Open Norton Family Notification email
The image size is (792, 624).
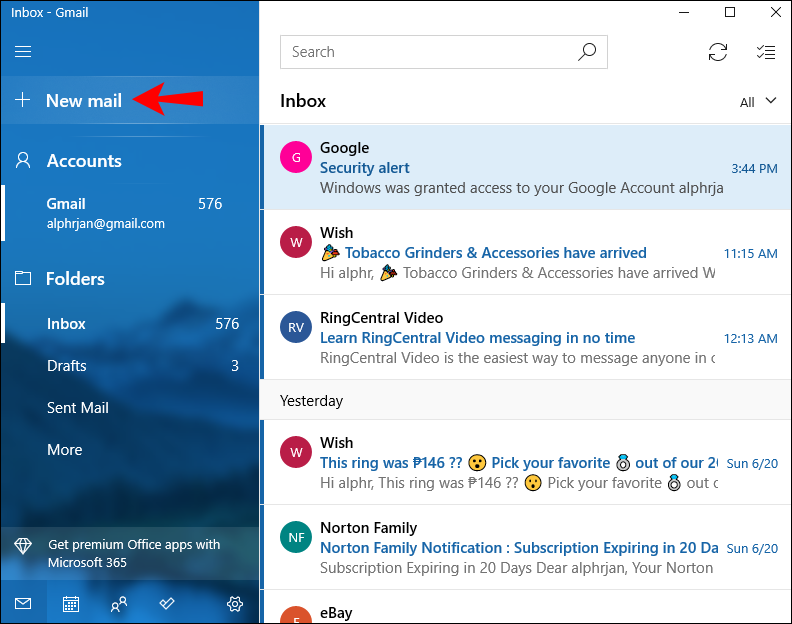527,547
